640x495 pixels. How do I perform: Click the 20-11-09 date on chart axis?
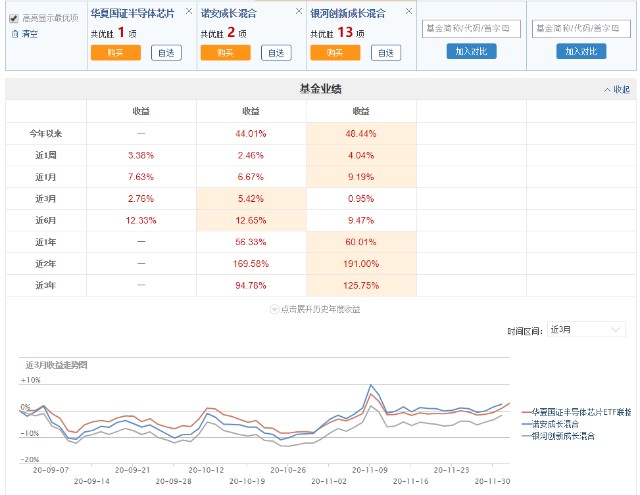[370, 470]
